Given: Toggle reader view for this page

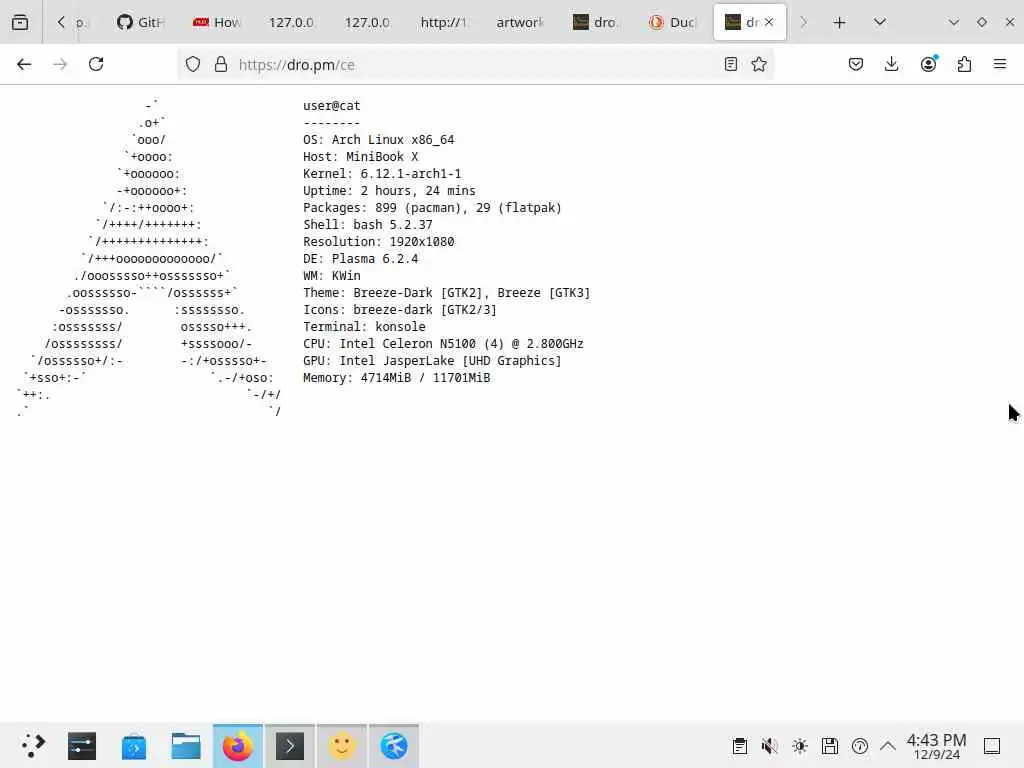Looking at the screenshot, I should (731, 64).
